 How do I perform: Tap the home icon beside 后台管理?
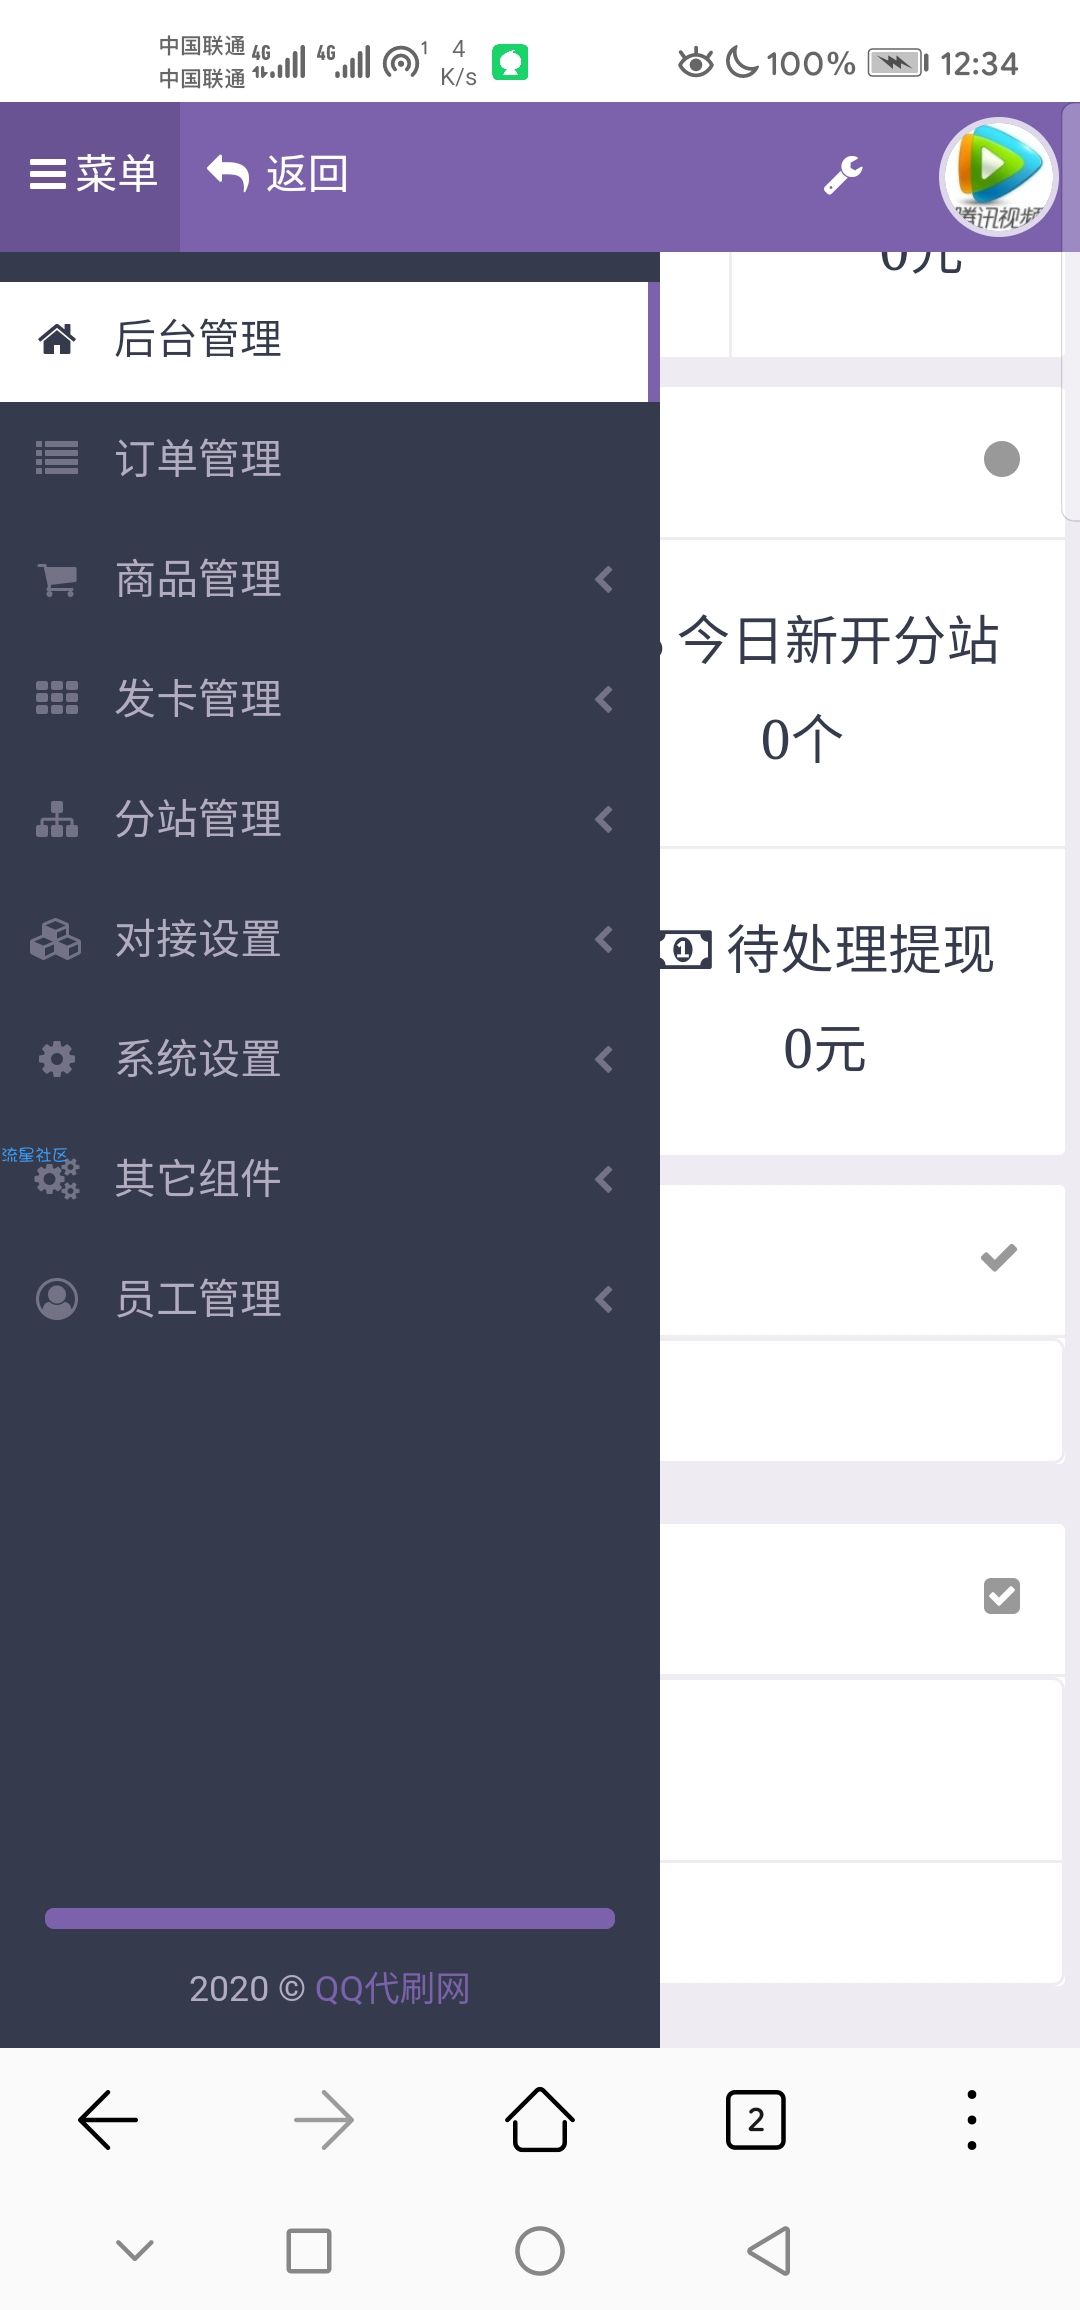[x=57, y=339]
